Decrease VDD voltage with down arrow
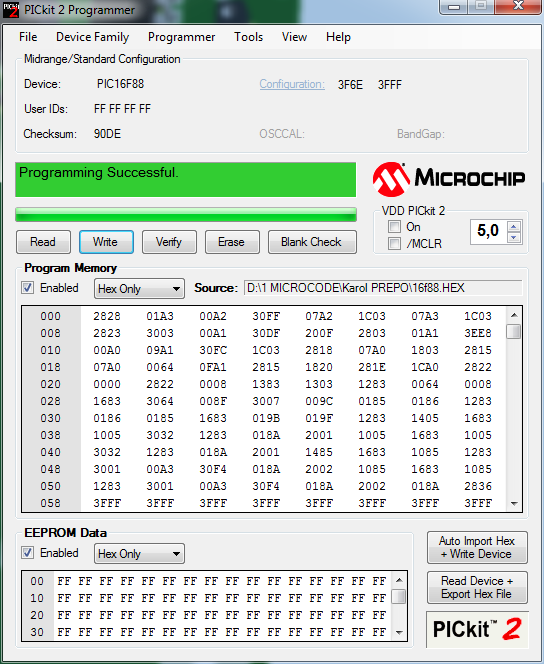Image resolution: width=544 pixels, height=664 pixels. tap(514, 238)
